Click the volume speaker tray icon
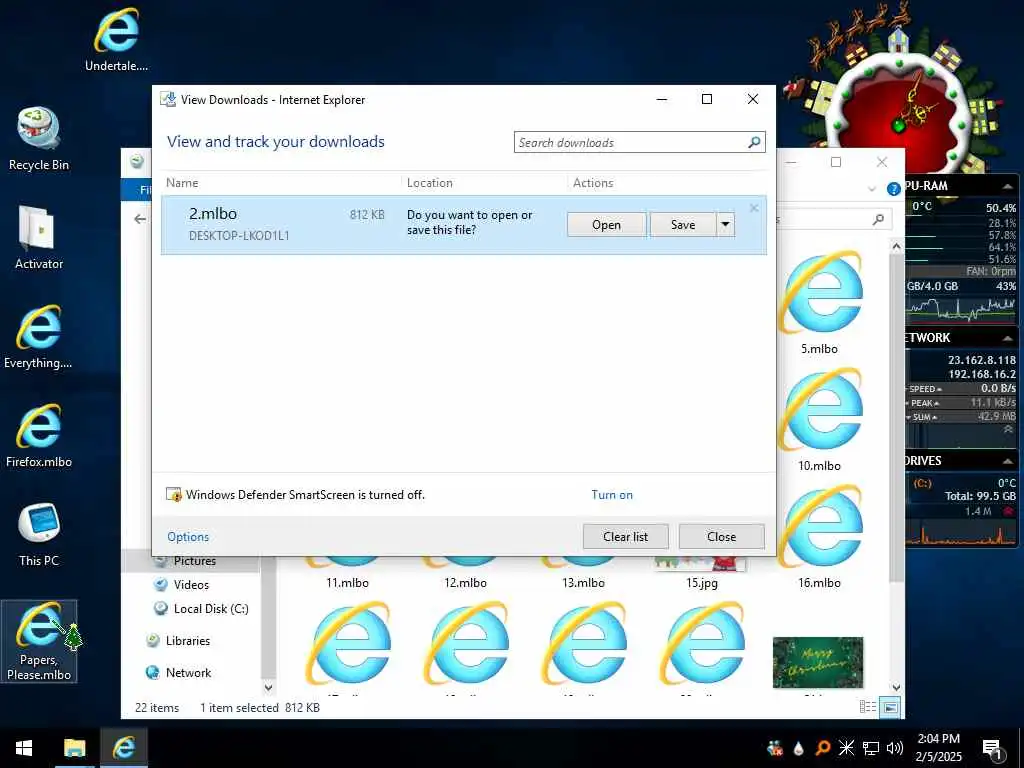This screenshot has height=768, width=1024. click(x=895, y=748)
